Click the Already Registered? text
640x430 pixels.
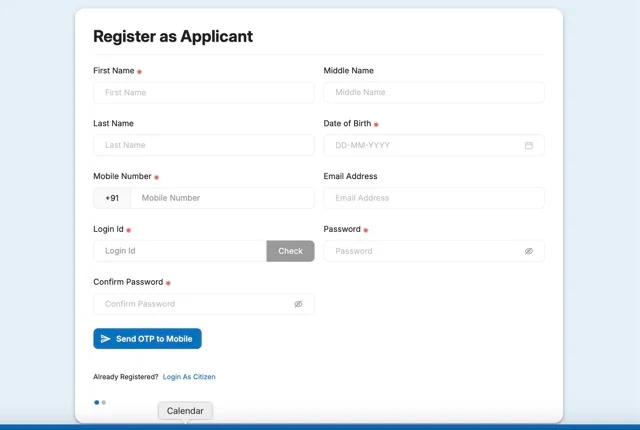tap(126, 377)
